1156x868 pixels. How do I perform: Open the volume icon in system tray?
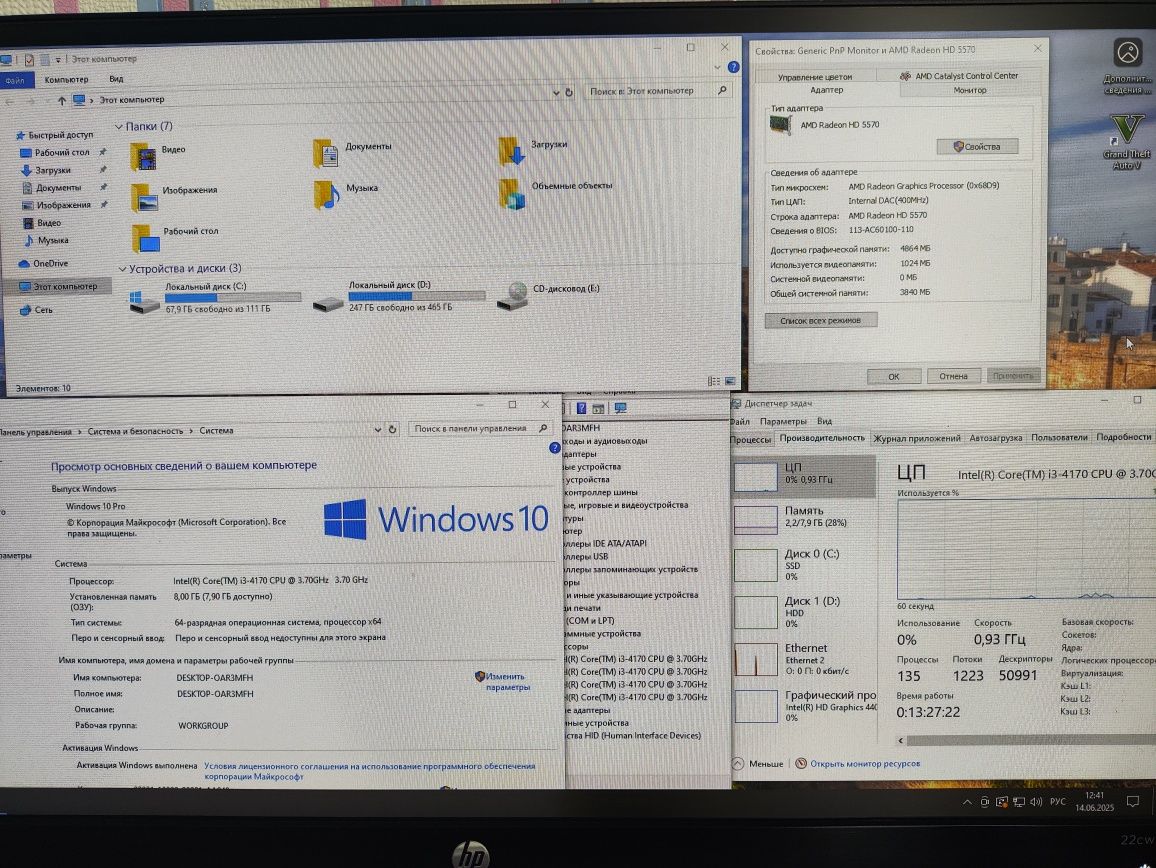(x=1036, y=802)
